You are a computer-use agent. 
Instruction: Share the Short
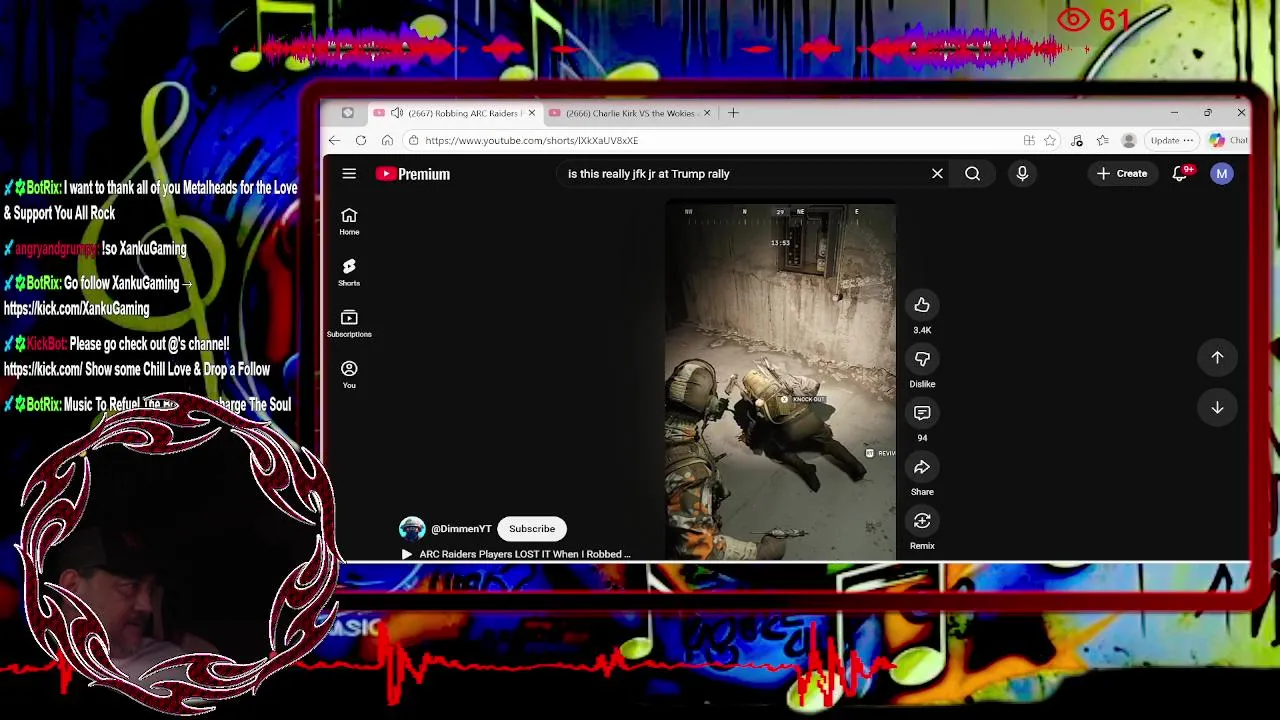[922, 467]
